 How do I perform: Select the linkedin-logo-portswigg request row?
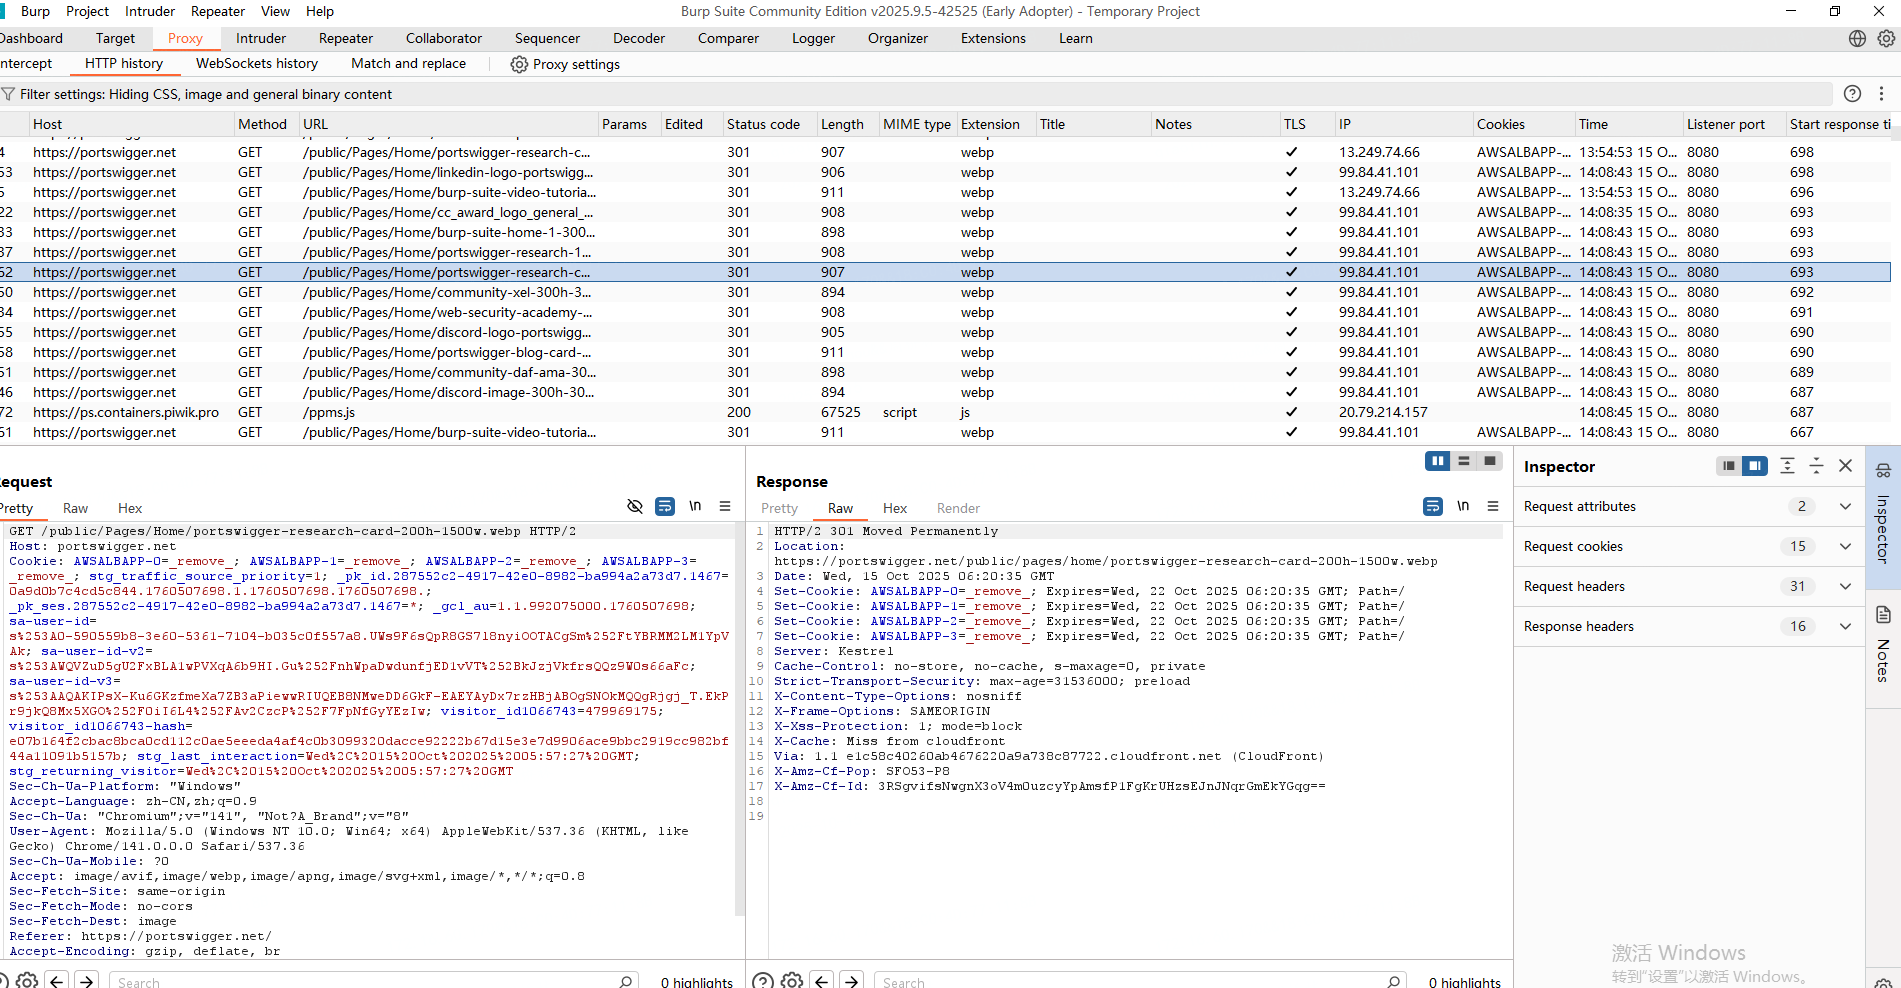click(945, 172)
